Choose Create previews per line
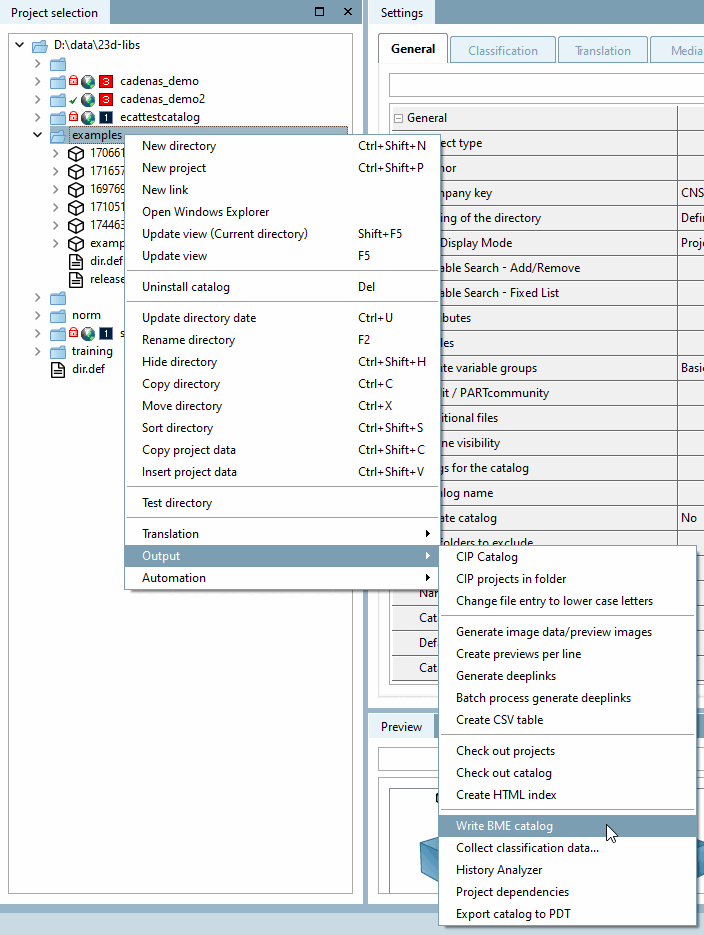This screenshot has width=704, height=935. tap(567, 654)
